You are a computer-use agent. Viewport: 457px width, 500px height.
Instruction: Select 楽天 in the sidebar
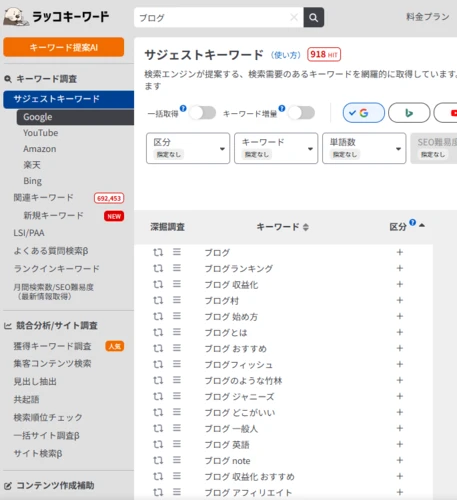coord(32,165)
